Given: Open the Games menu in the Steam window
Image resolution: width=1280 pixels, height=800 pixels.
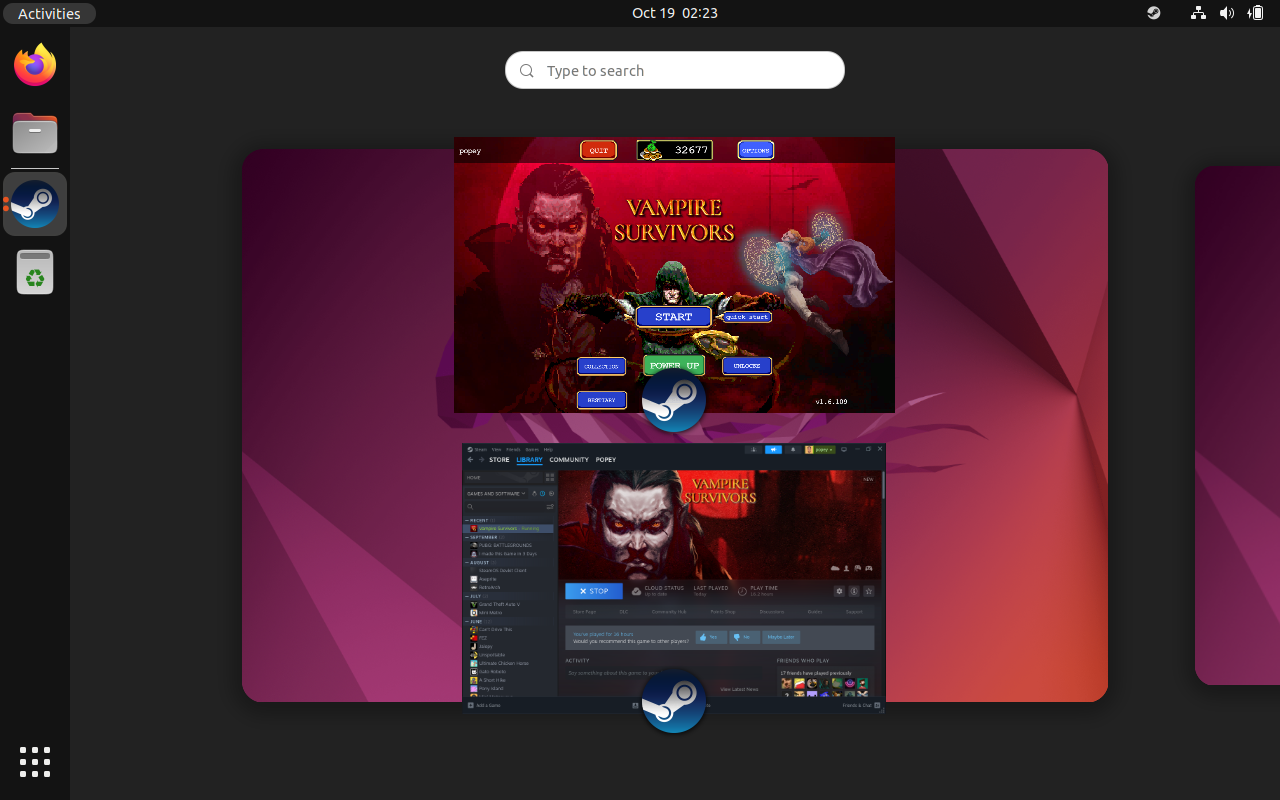Looking at the screenshot, I should [532, 450].
